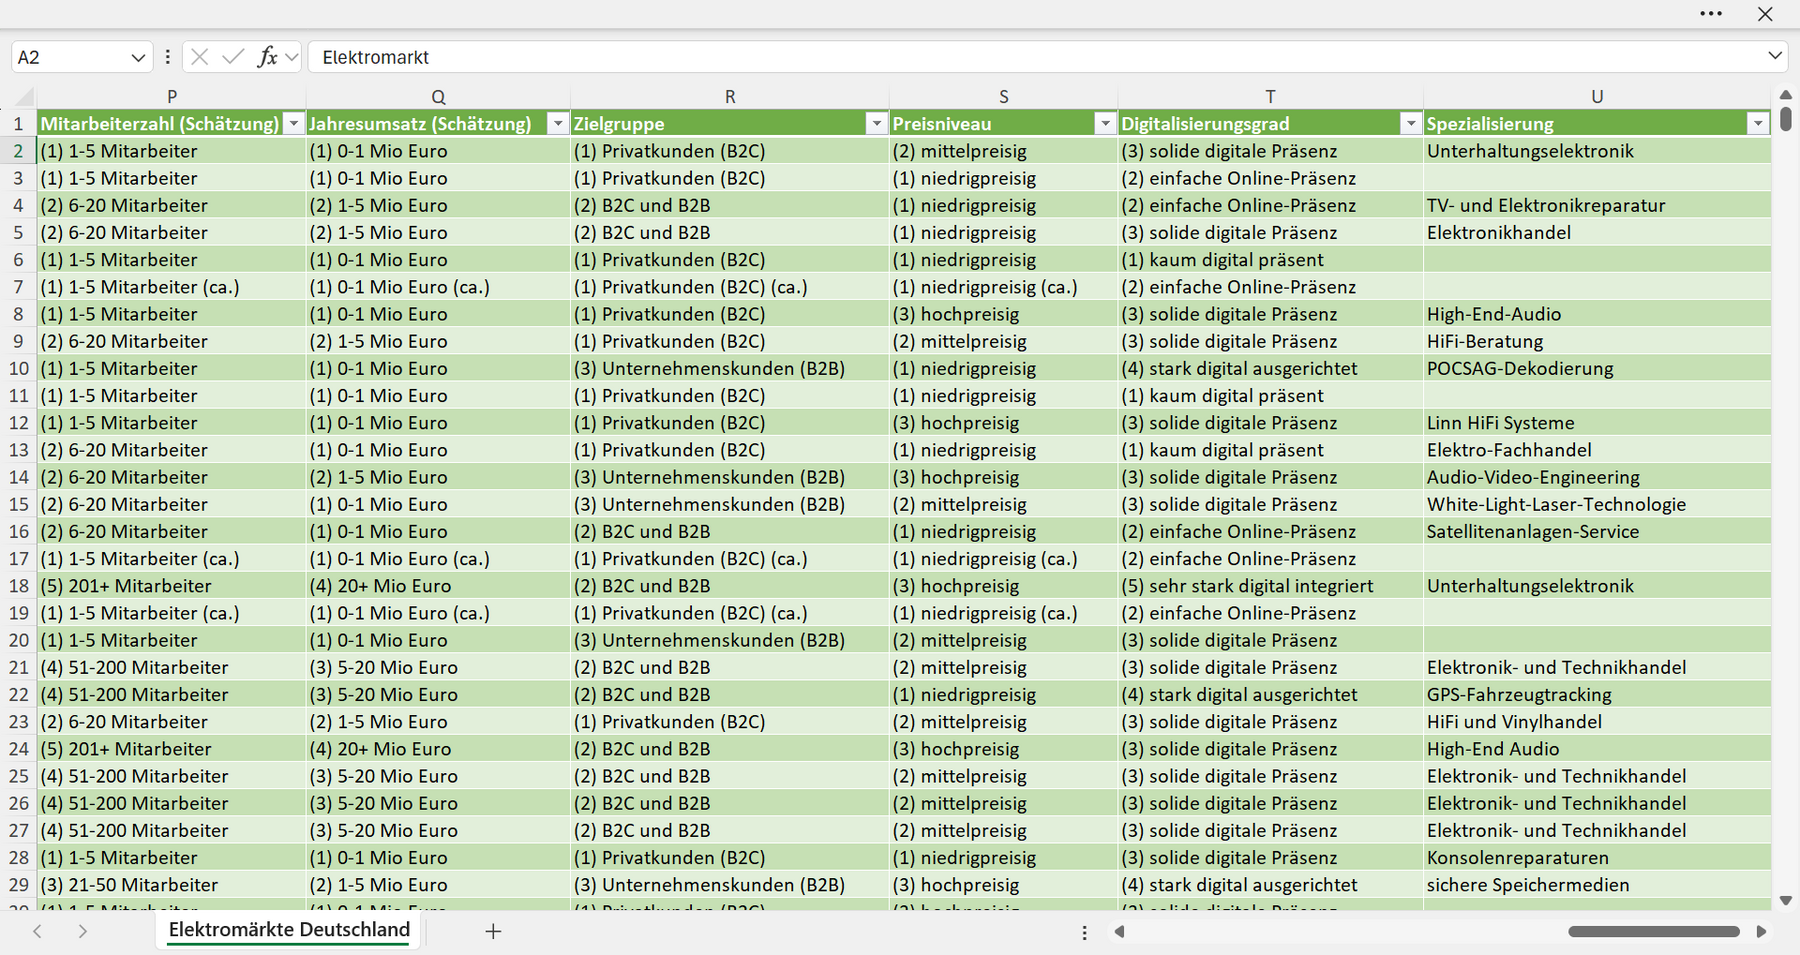Click cell with (3) 21-50 Mitarbeiter
The width and height of the screenshot is (1800, 955).
pyautogui.click(x=172, y=885)
